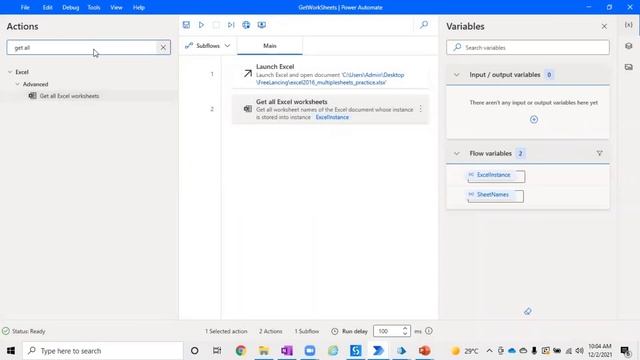Click the flow search magnifier icon

click(424, 25)
